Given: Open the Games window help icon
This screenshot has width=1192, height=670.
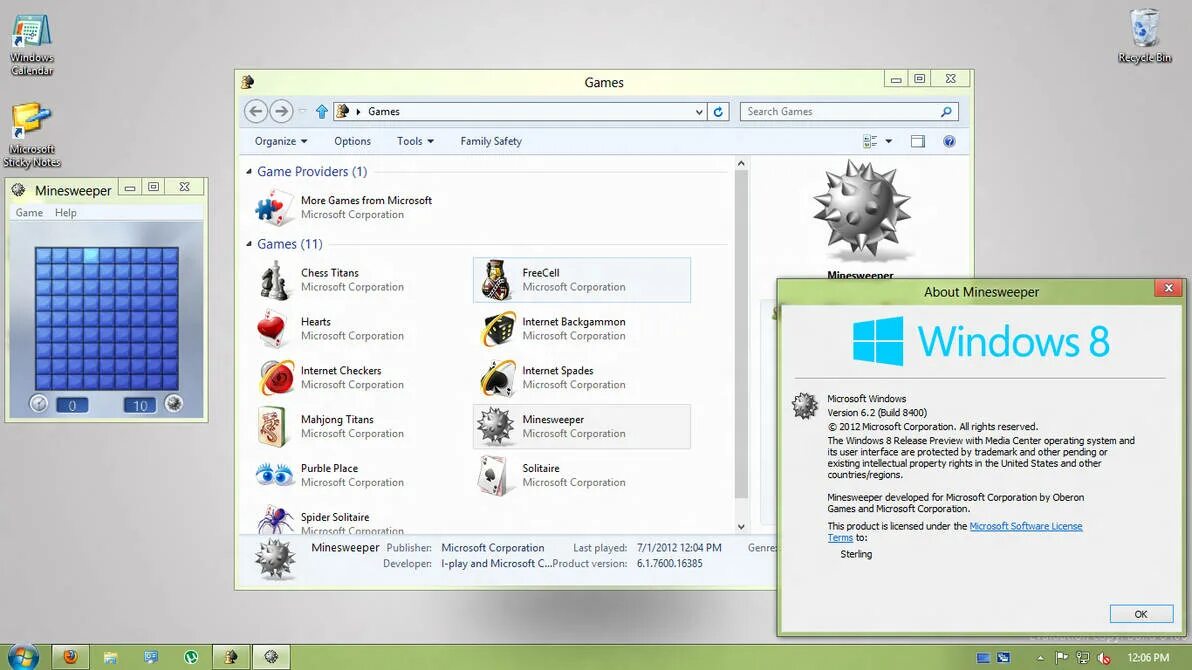Looking at the screenshot, I should click(949, 141).
